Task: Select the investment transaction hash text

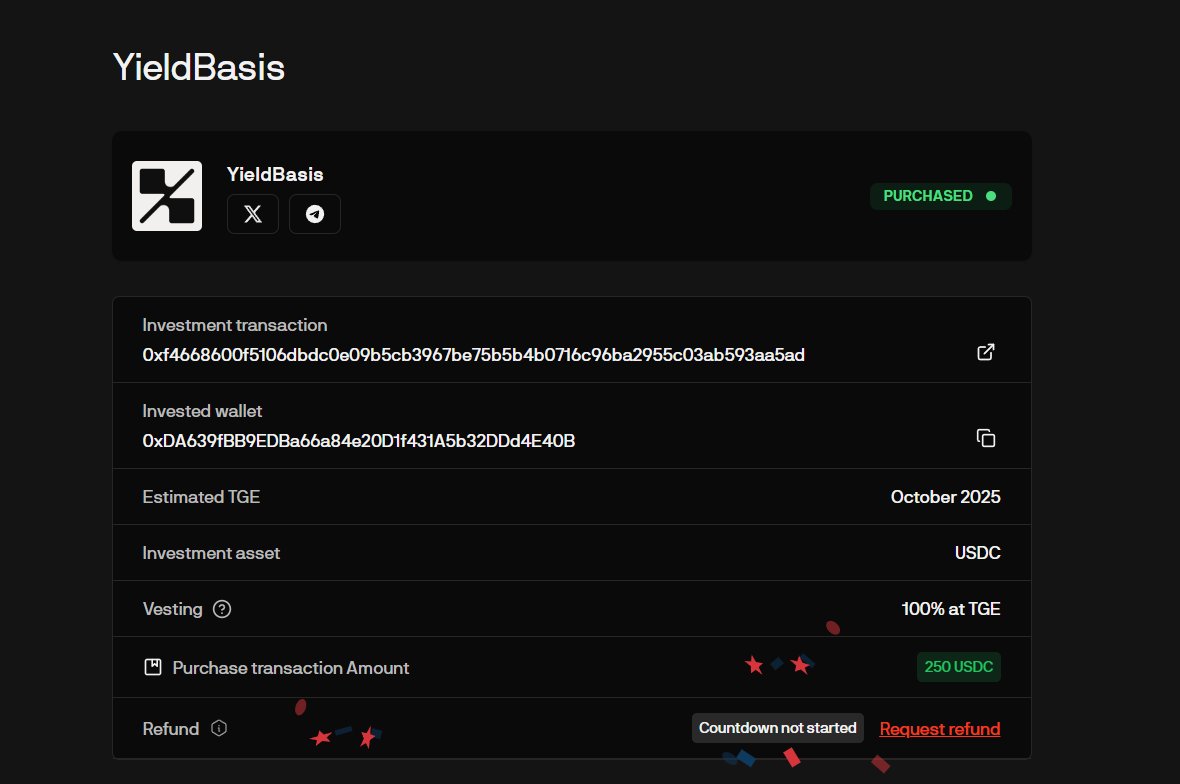Action: coord(473,354)
